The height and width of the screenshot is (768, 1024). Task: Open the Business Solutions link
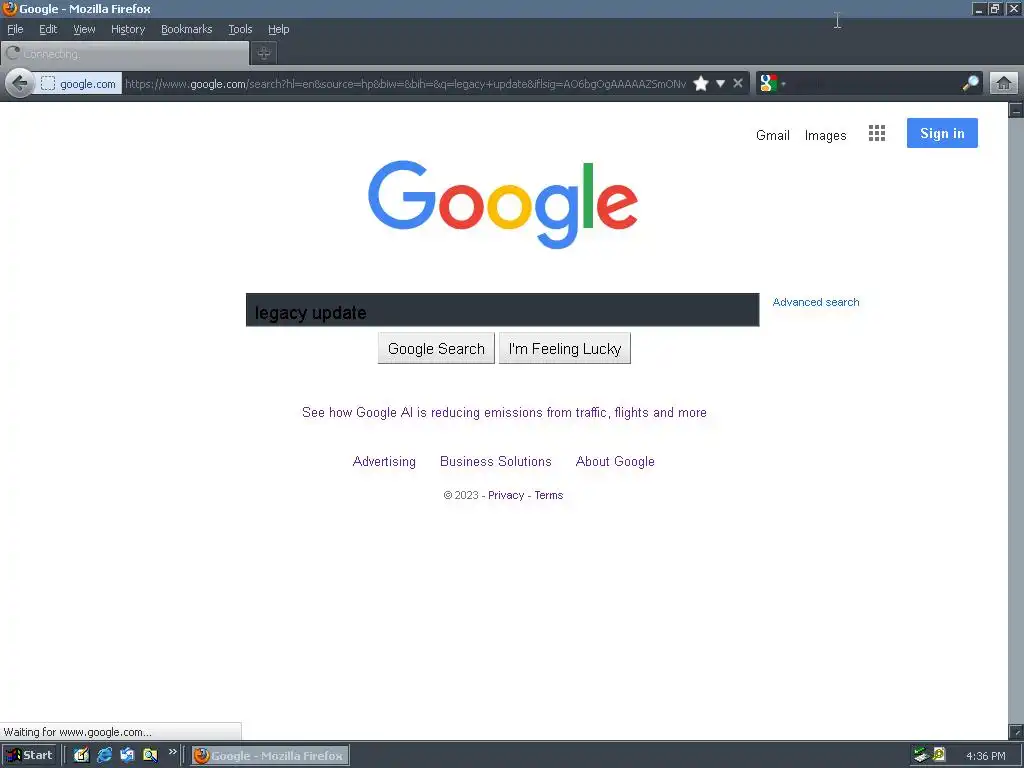(x=496, y=462)
